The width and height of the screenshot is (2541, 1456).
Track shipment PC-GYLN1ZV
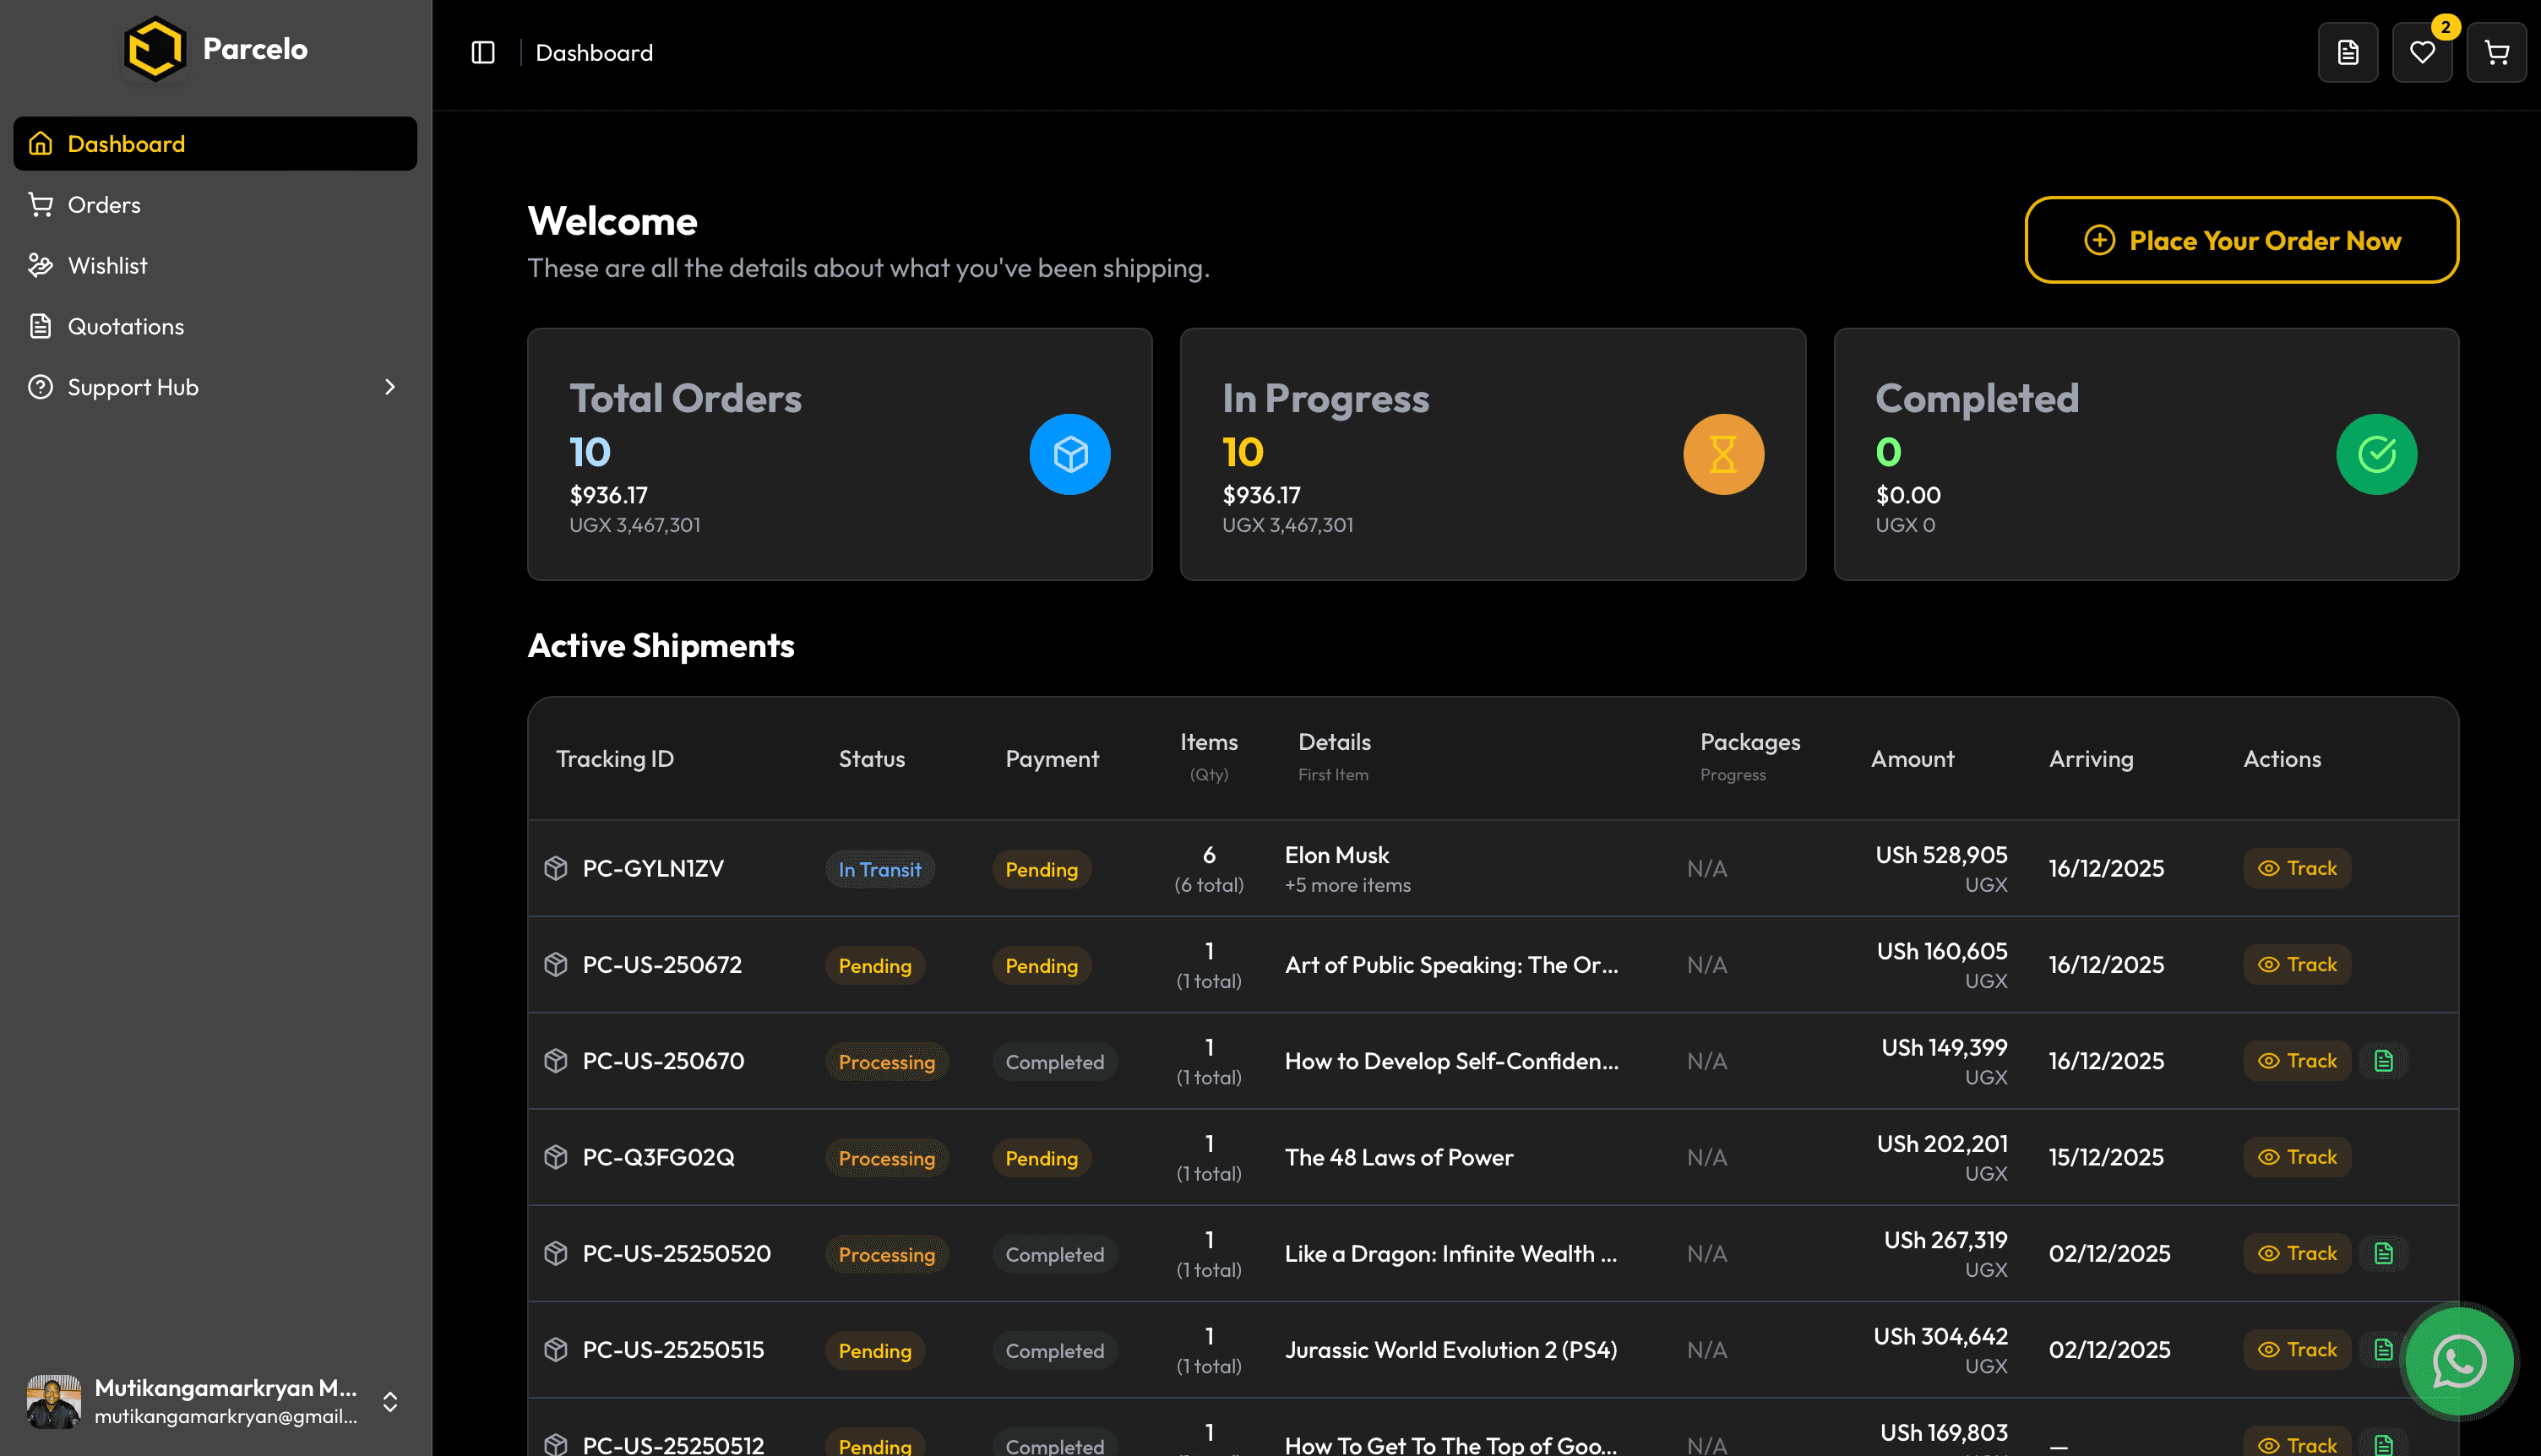tap(2296, 869)
